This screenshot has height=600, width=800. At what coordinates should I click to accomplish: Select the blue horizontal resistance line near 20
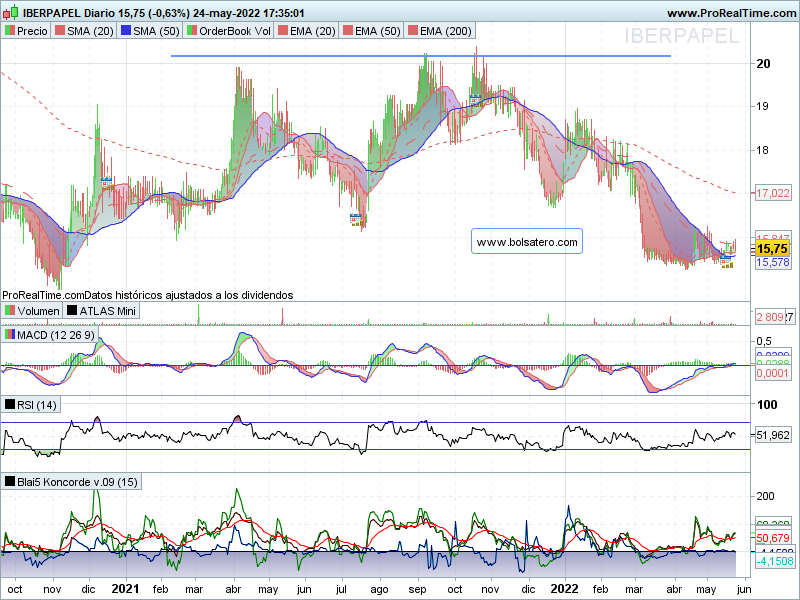coord(421,56)
